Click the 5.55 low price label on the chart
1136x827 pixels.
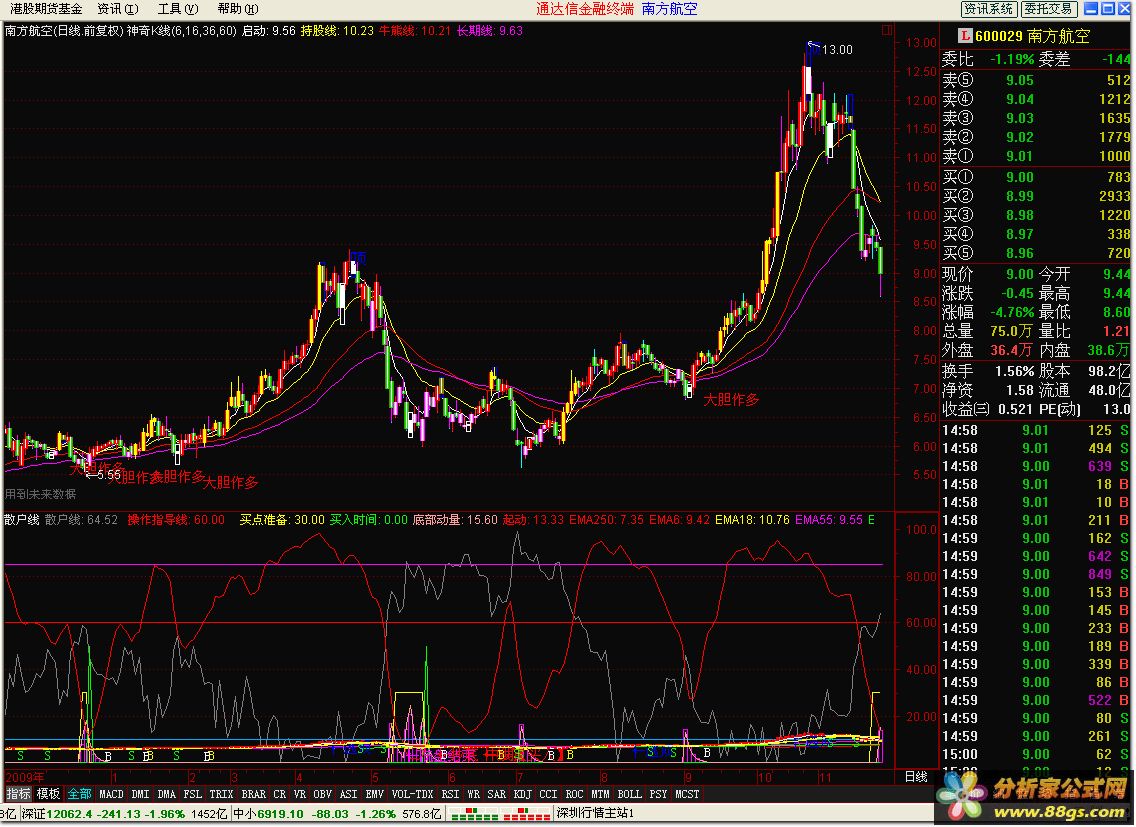109,475
